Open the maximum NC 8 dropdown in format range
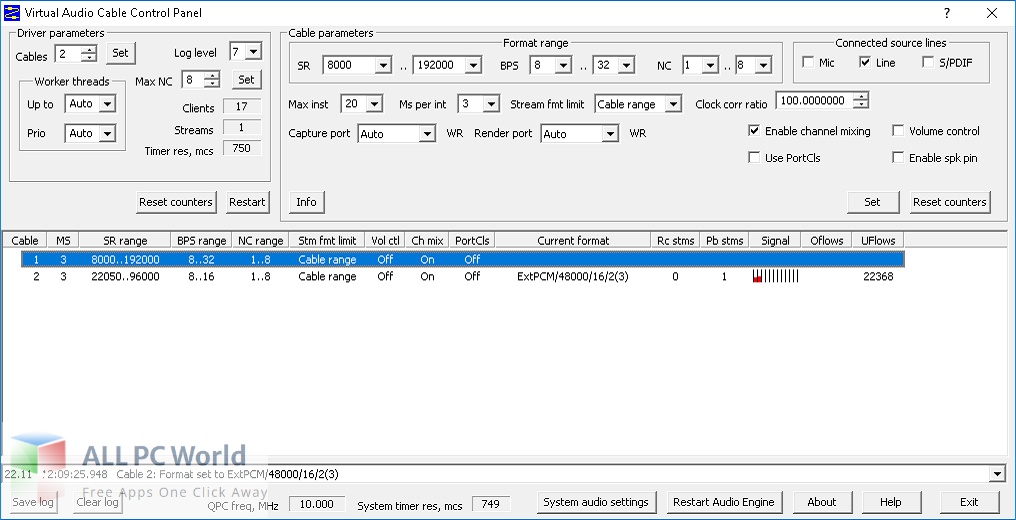The image size is (1016, 520). click(763, 65)
